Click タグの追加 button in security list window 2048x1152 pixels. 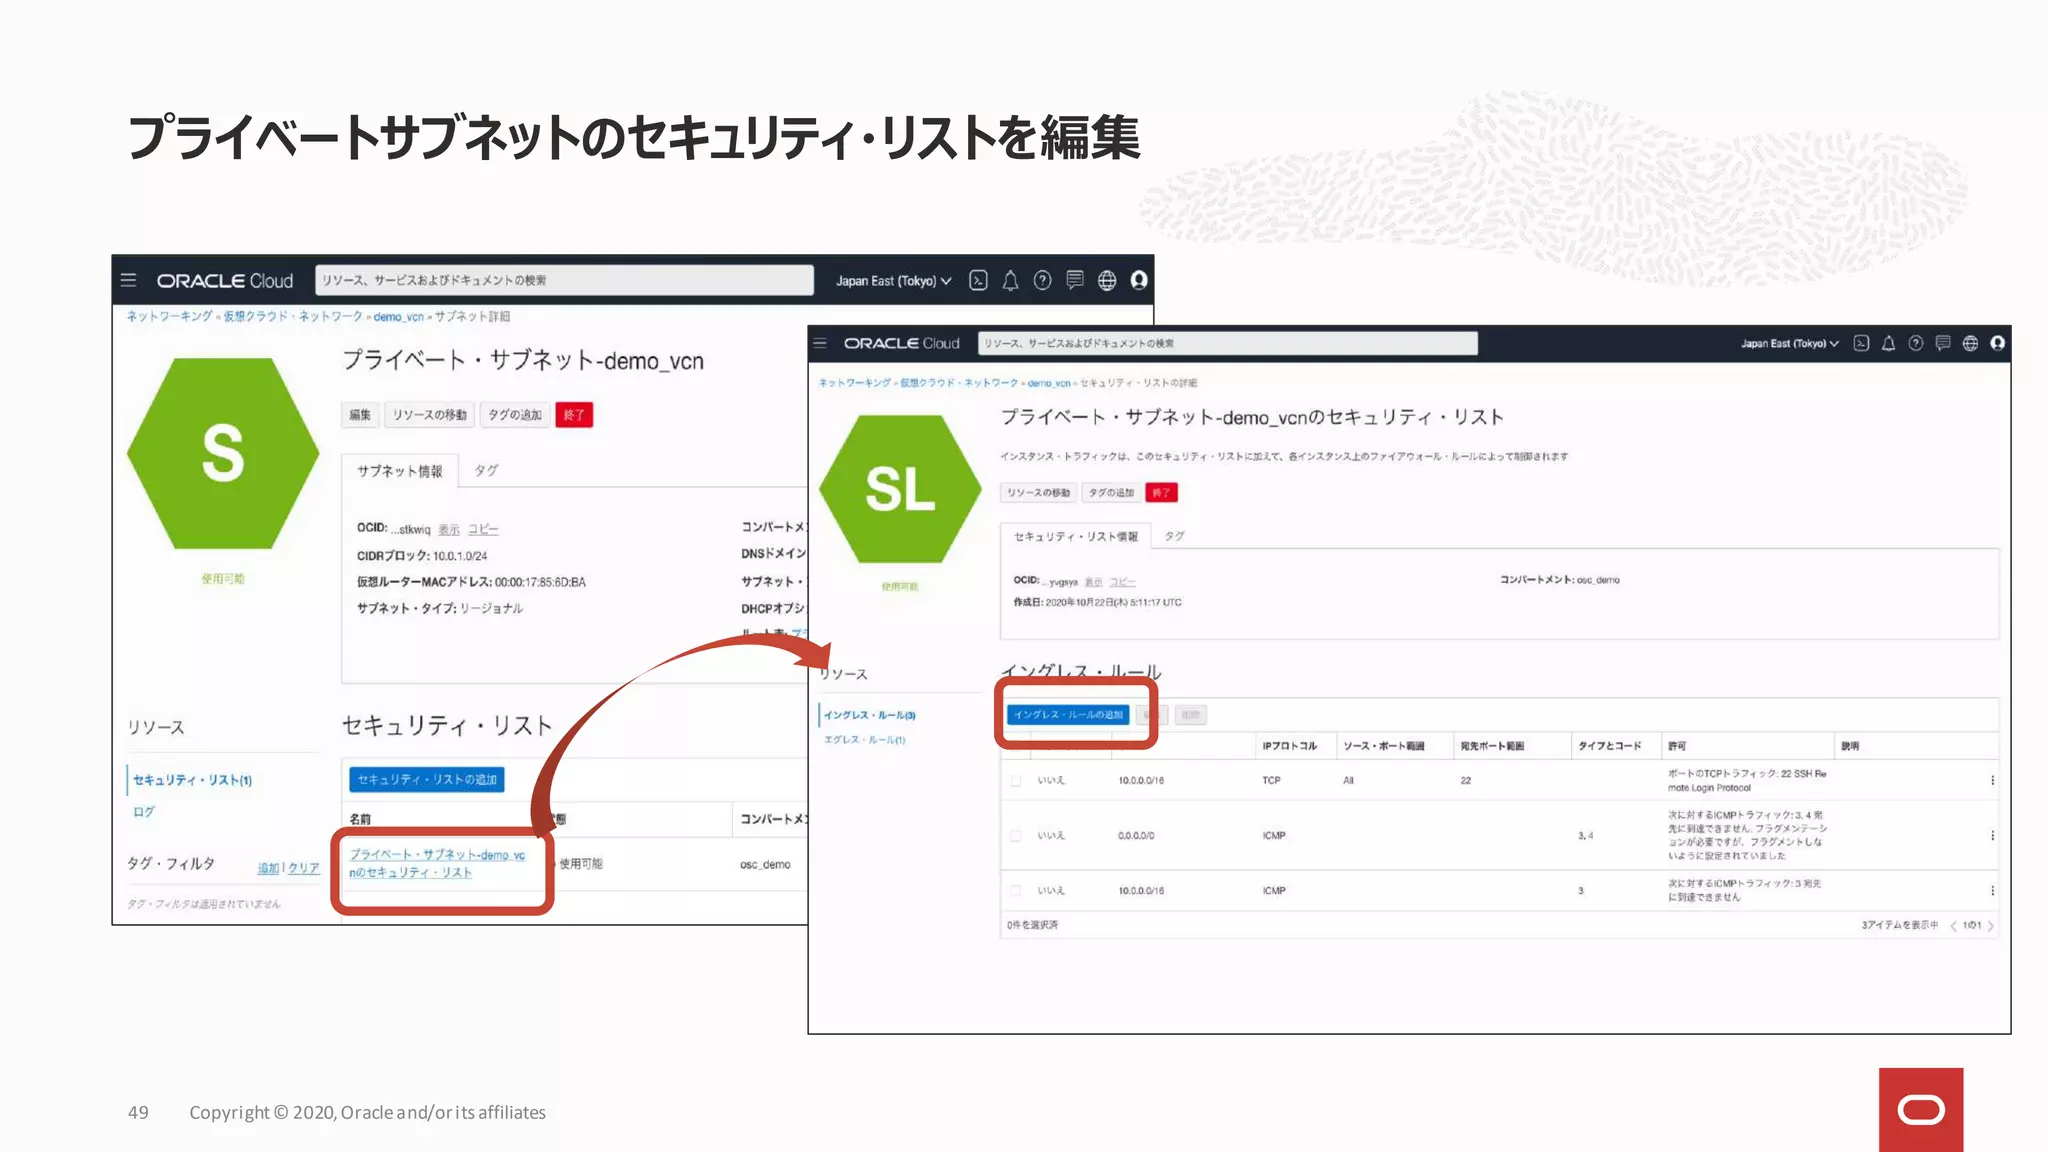point(1111,493)
